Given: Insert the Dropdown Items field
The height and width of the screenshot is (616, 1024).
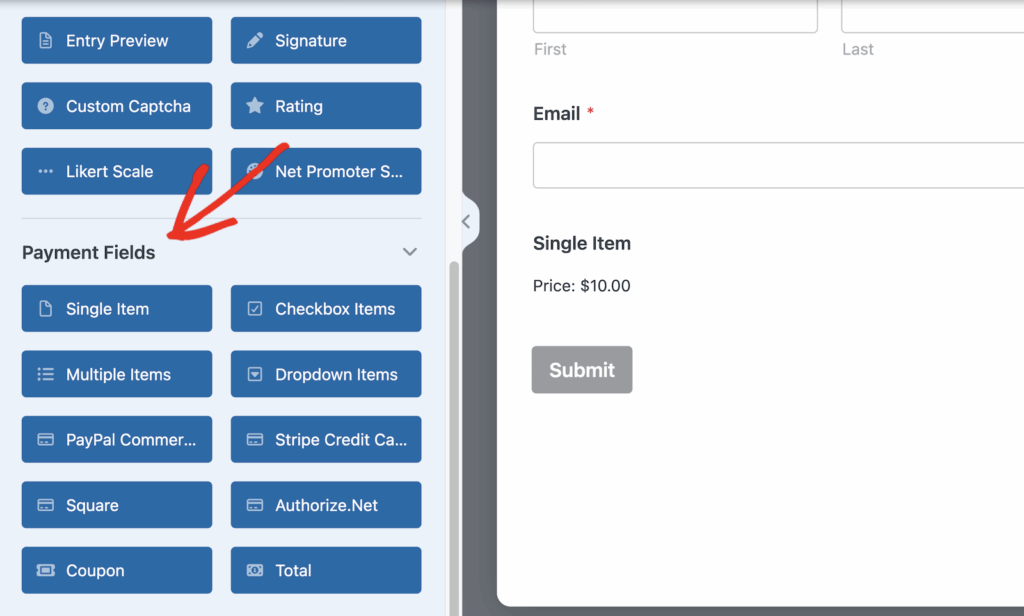Looking at the screenshot, I should pos(326,374).
